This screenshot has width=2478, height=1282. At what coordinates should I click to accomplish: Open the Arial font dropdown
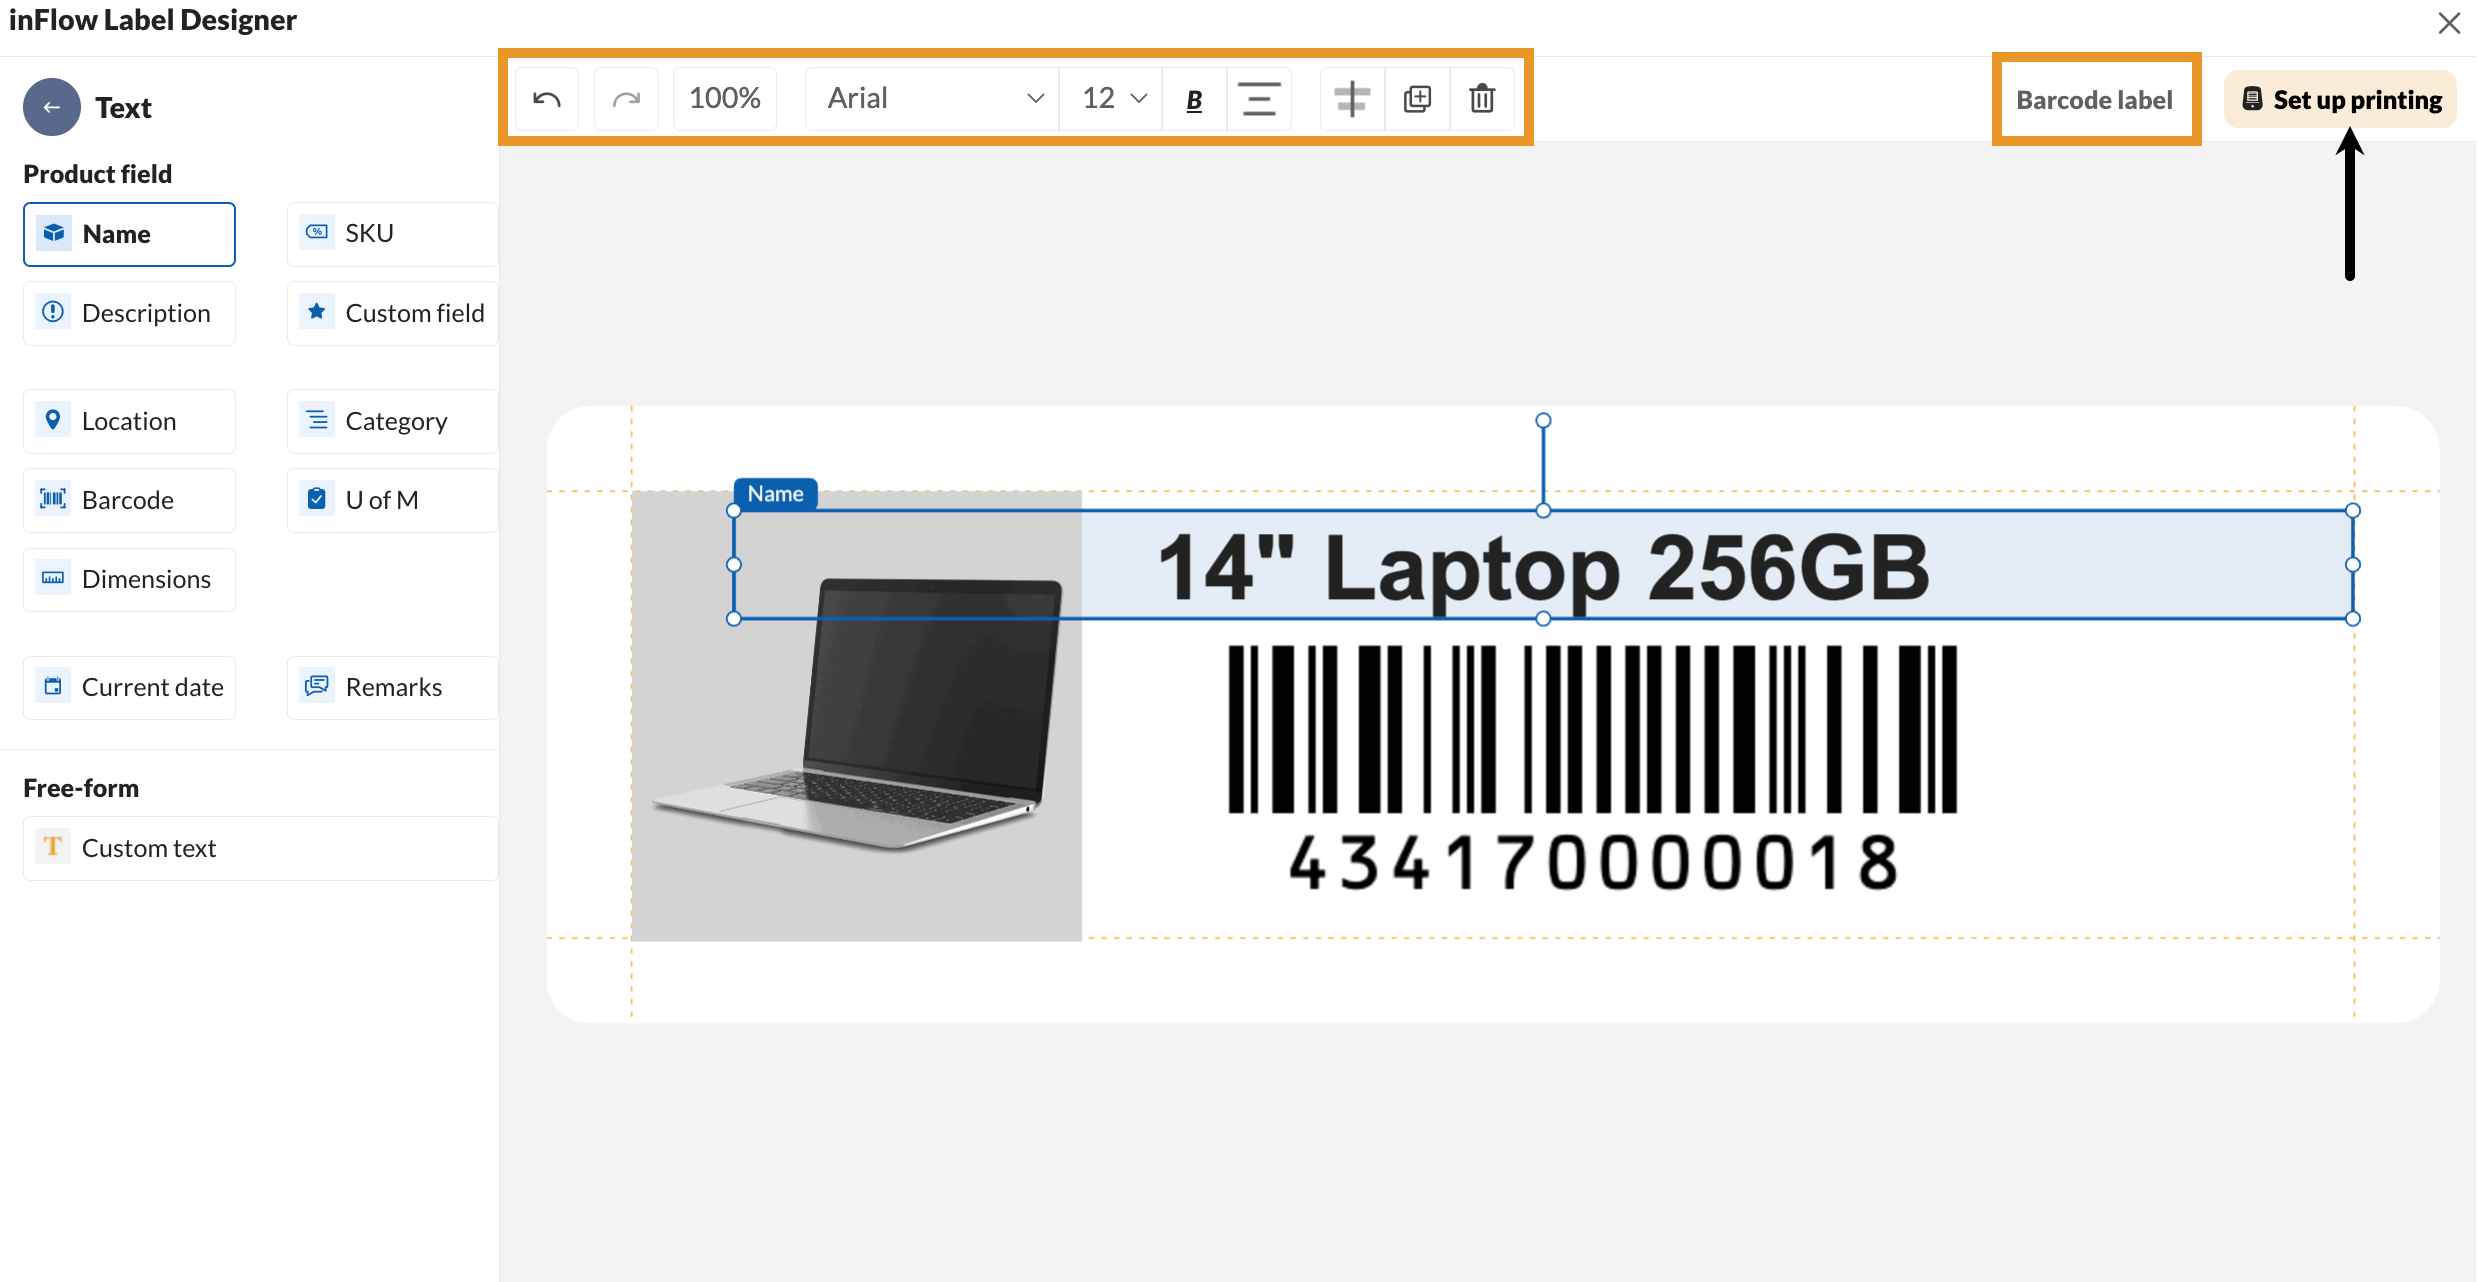point(933,99)
